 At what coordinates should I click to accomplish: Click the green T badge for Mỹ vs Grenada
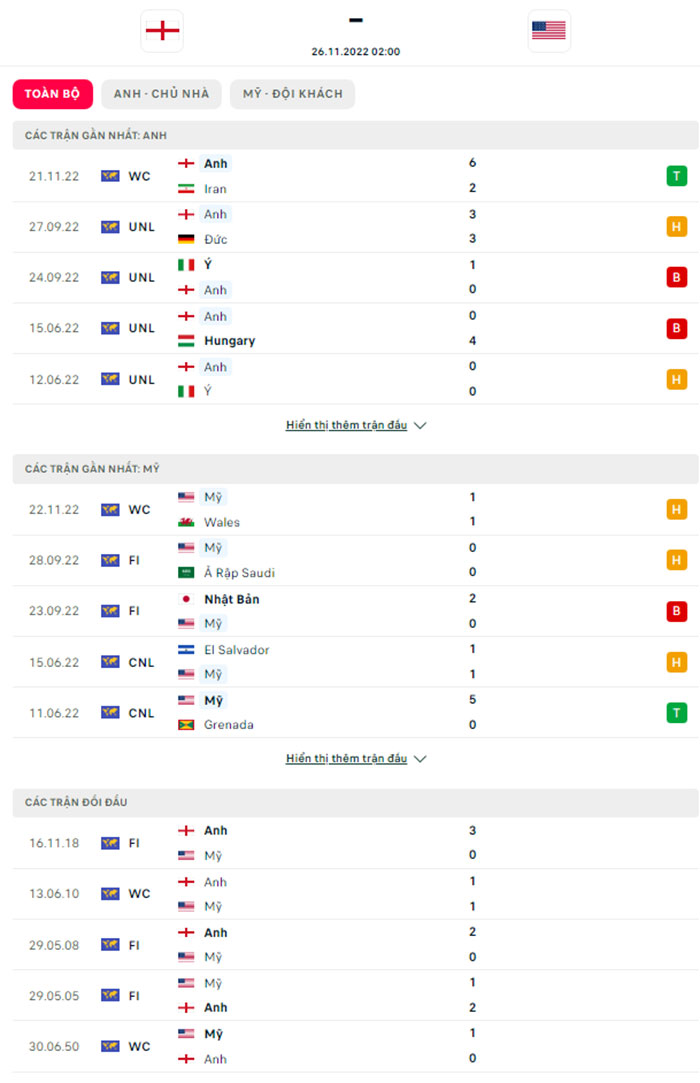click(x=677, y=712)
